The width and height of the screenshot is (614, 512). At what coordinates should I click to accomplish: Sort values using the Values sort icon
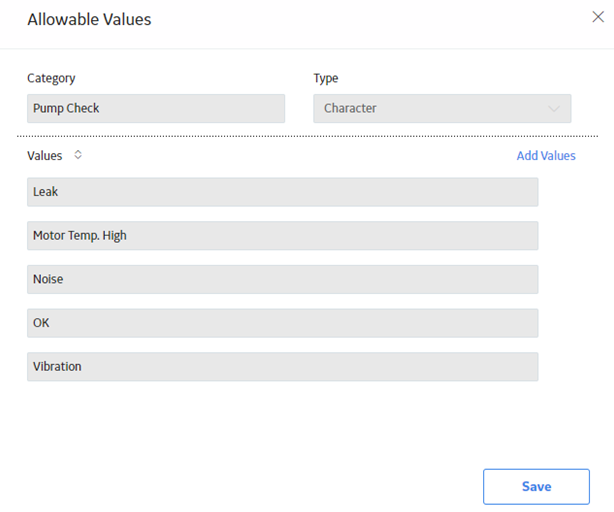pyautogui.click(x=78, y=155)
